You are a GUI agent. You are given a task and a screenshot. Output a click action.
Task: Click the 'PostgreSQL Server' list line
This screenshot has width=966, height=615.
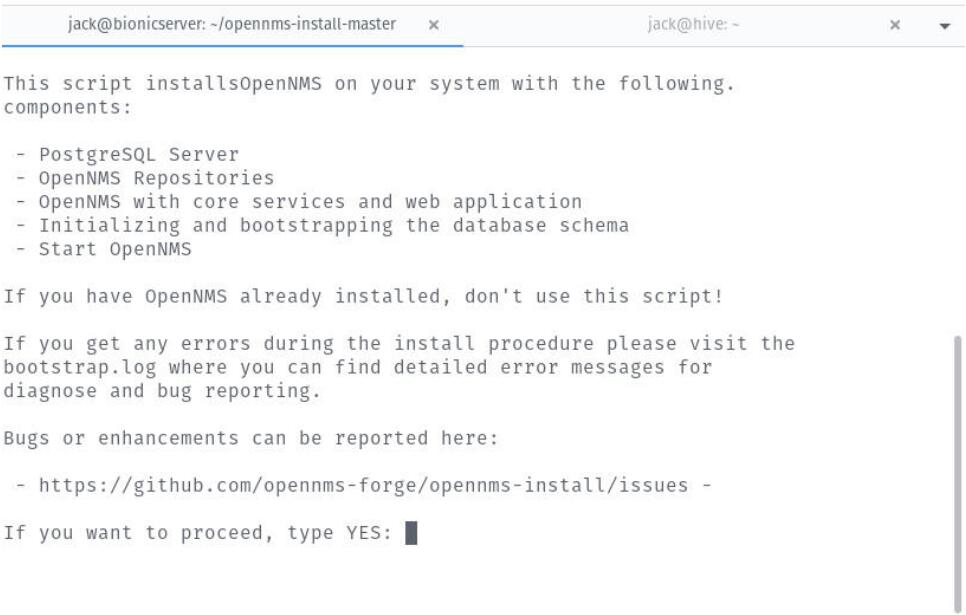pos(128,155)
